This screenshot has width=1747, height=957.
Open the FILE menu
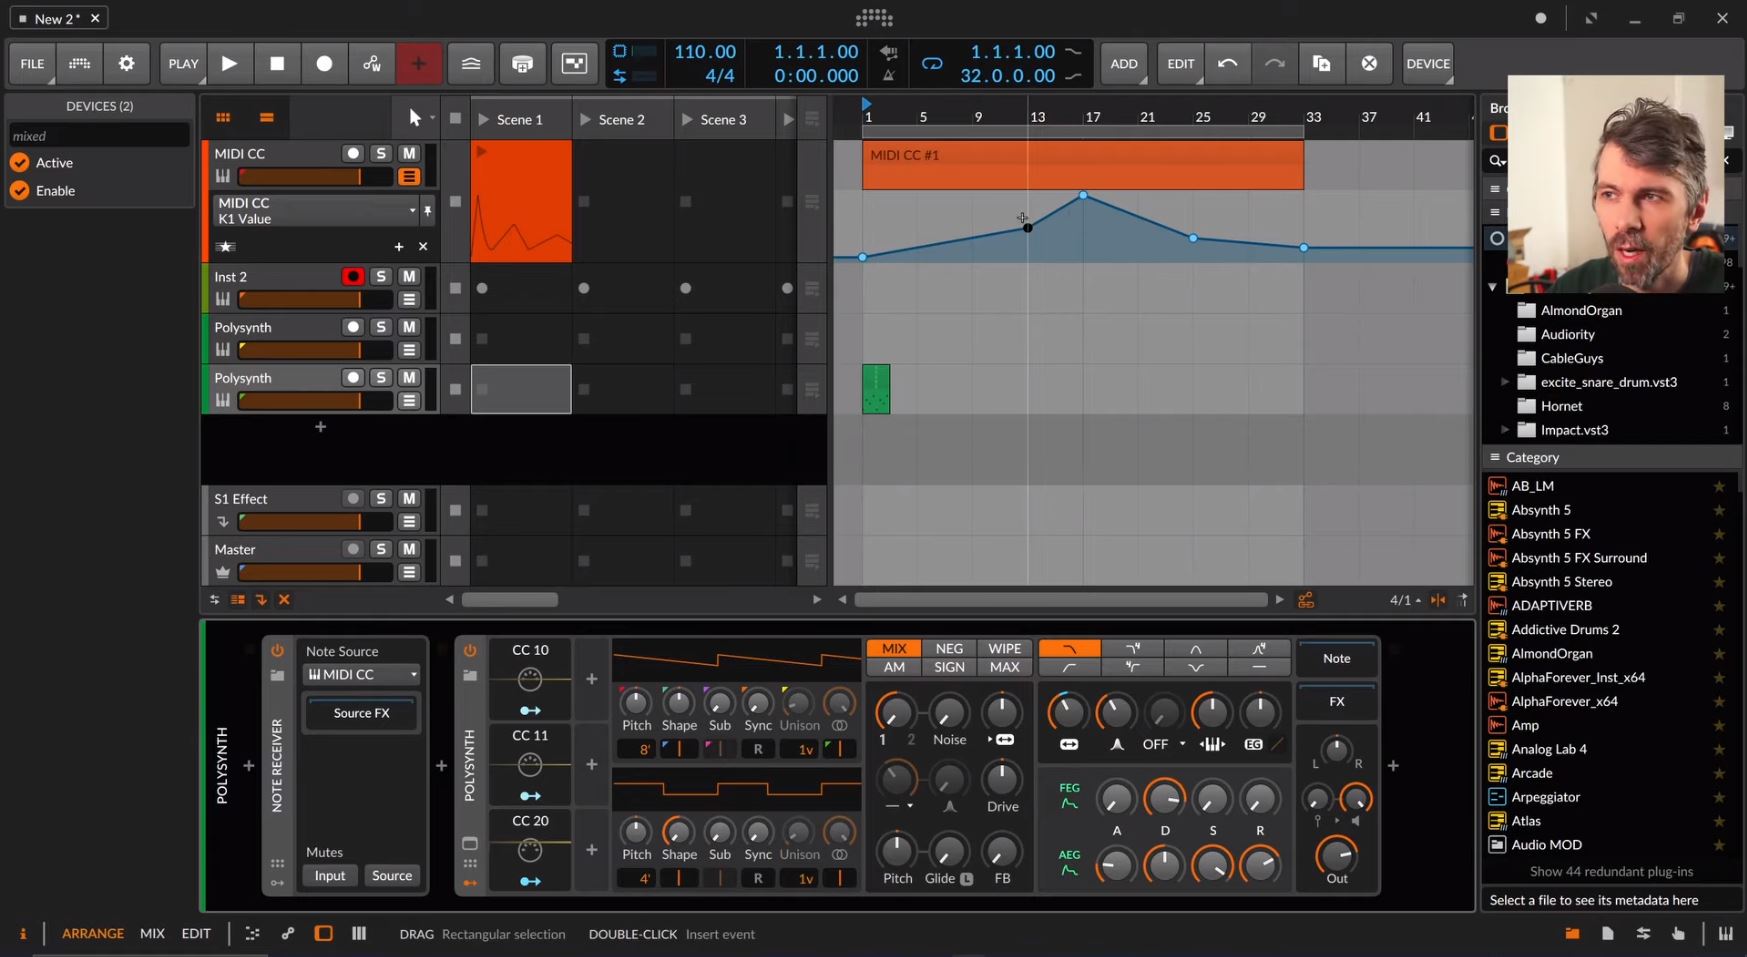[31, 63]
